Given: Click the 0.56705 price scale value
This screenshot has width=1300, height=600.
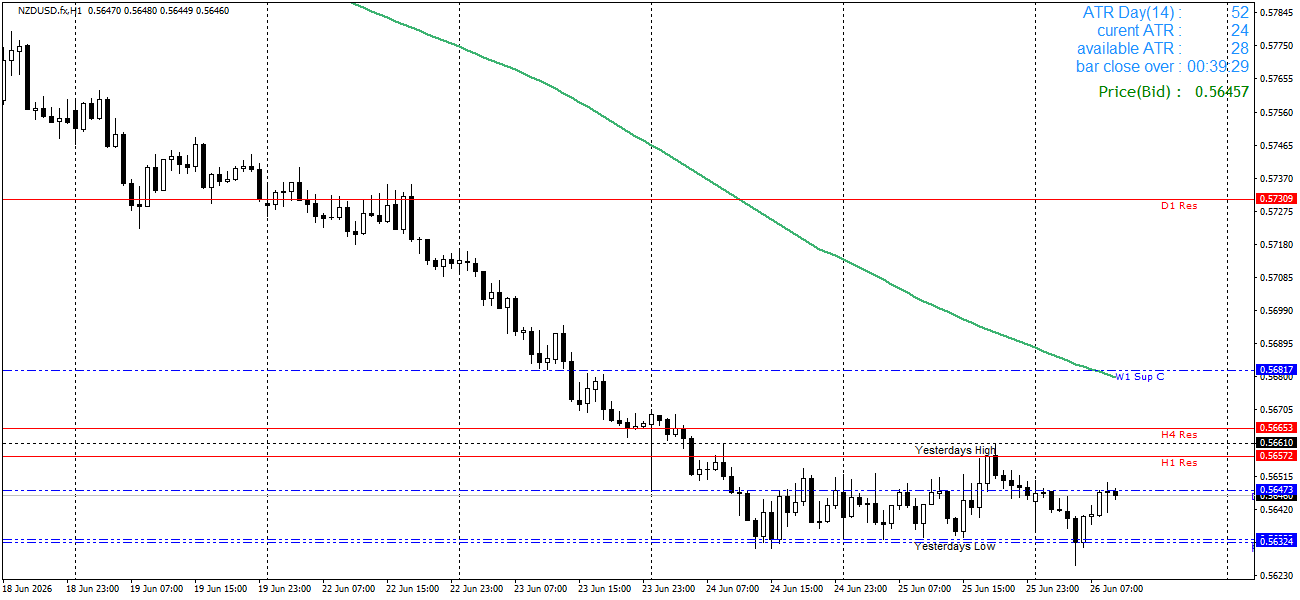Looking at the screenshot, I should (x=1276, y=409).
